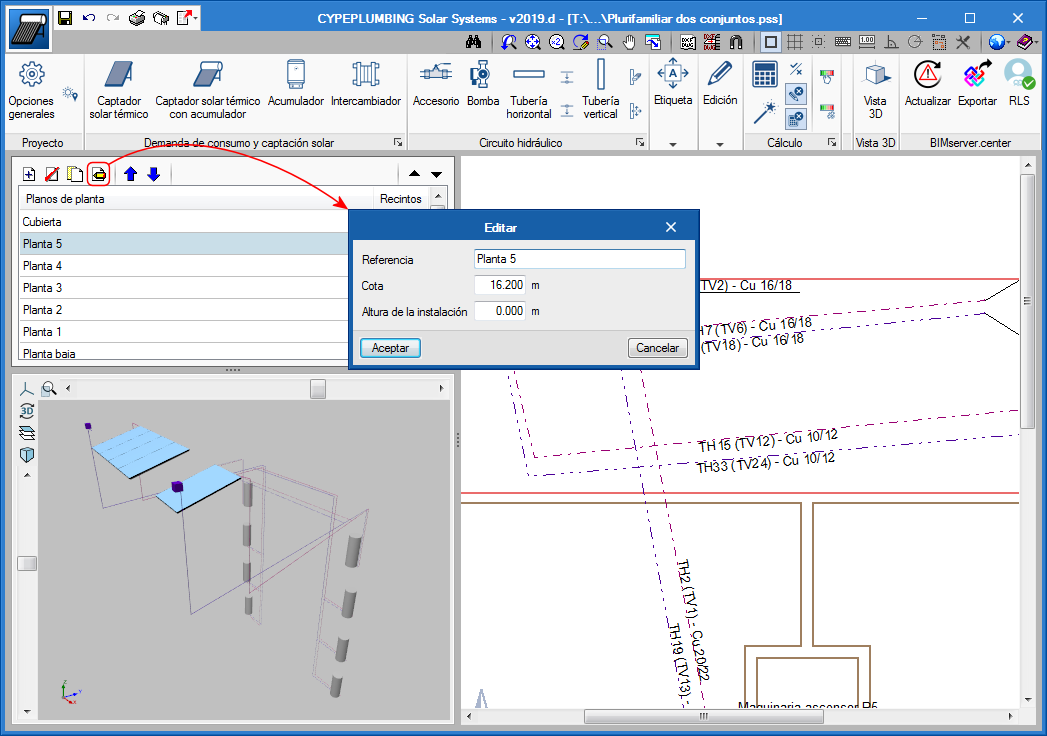
Task: Select Cubierta in floor plans list
Action: [x=184, y=222]
